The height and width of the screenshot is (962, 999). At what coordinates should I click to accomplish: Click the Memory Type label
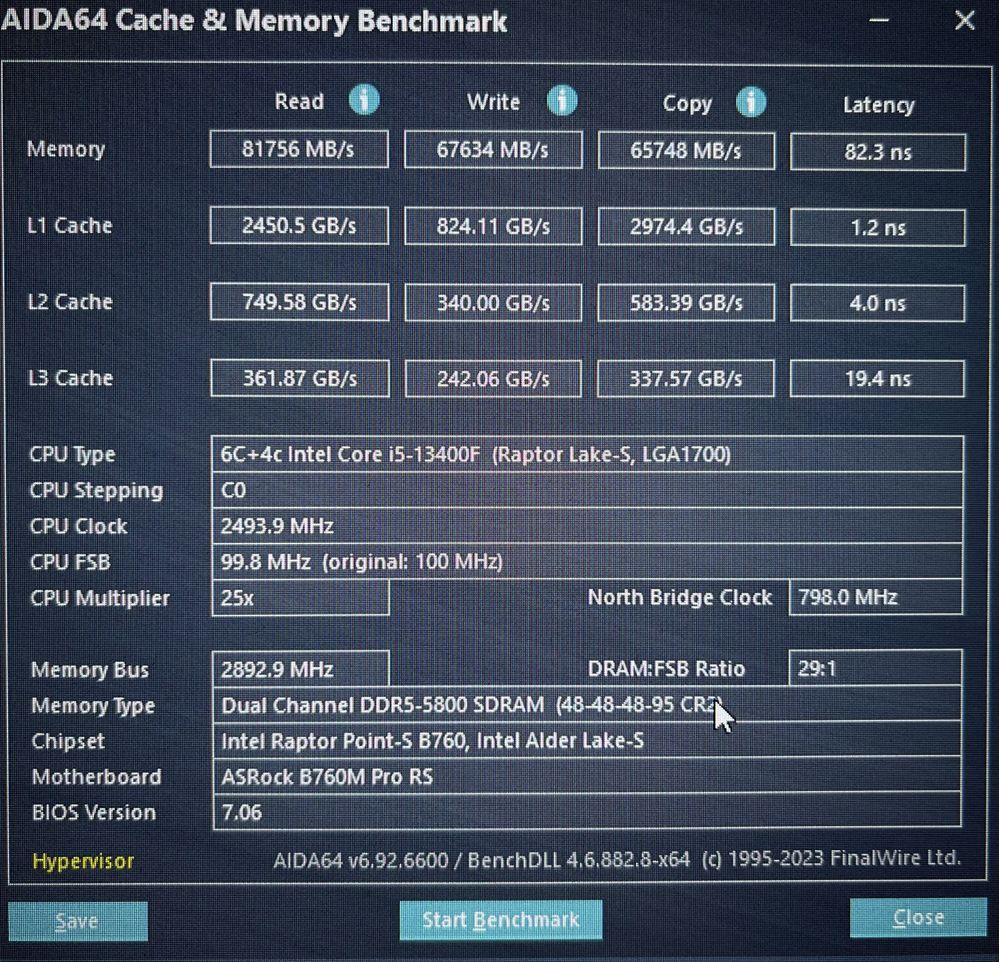point(93,706)
